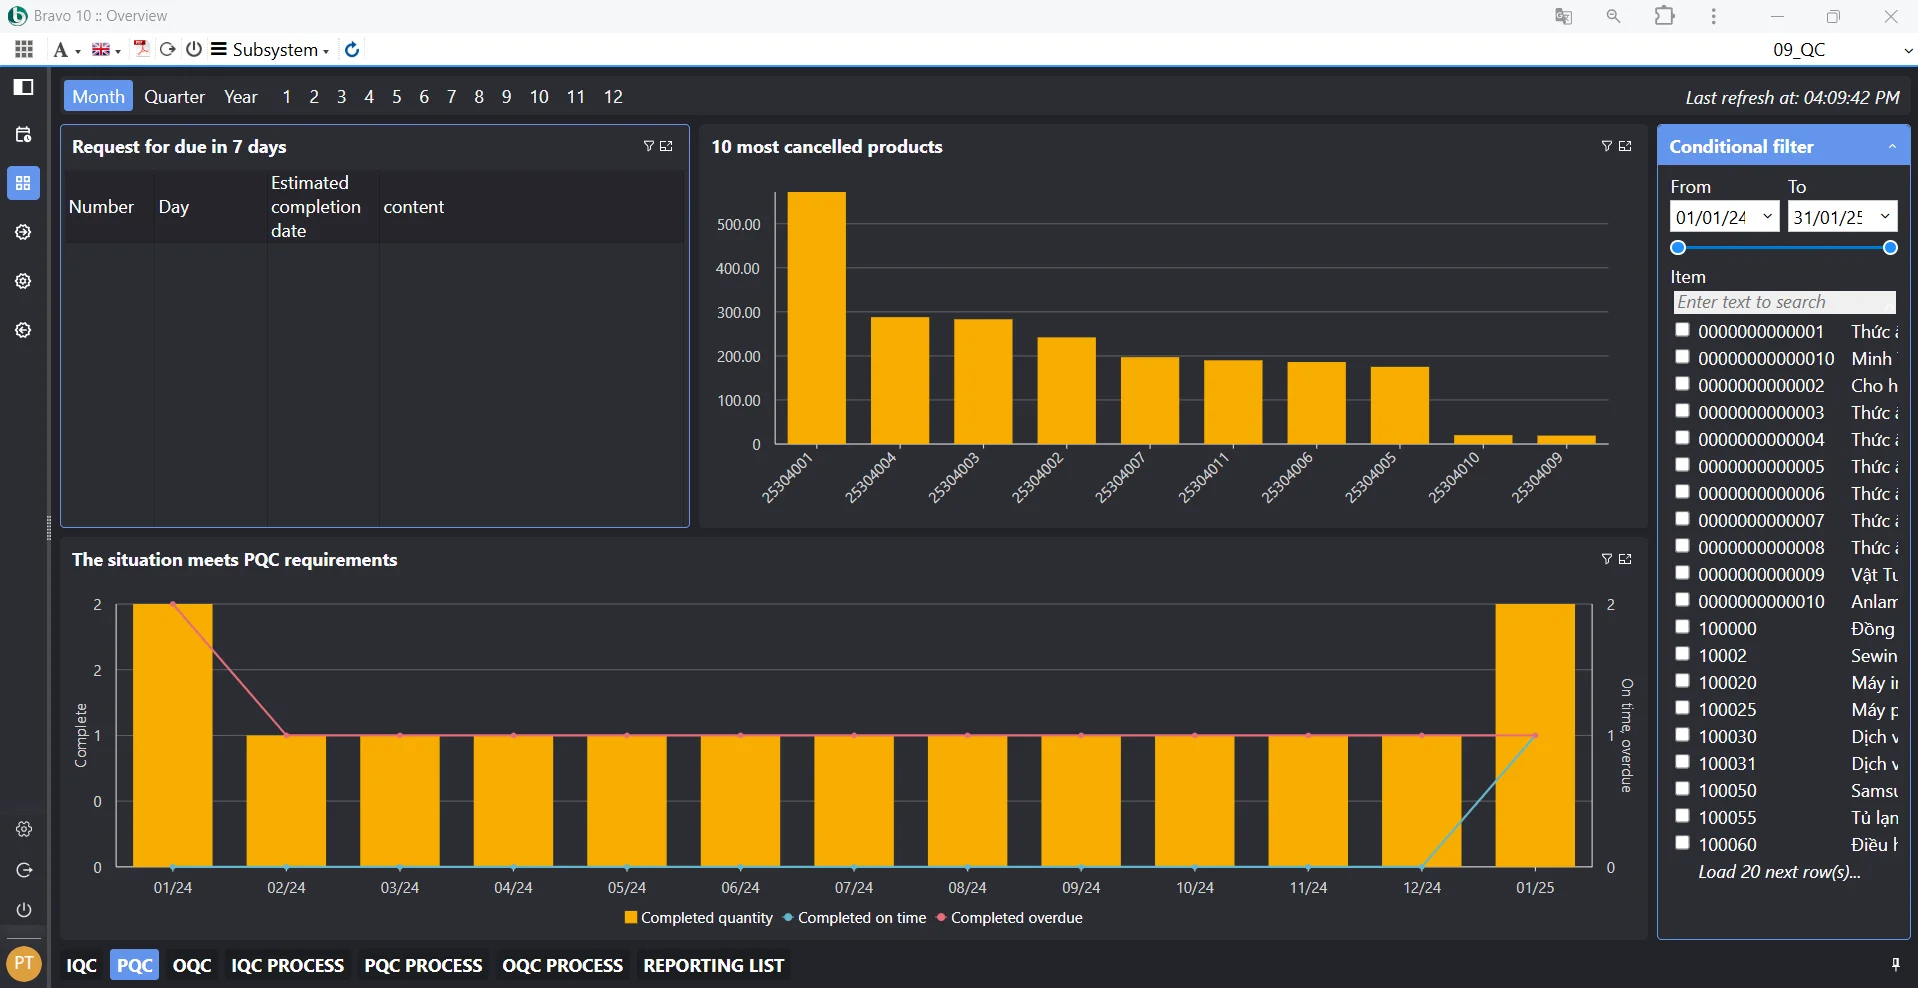
Task: Check the item 0000000000001 checkbox
Action: click(x=1682, y=330)
